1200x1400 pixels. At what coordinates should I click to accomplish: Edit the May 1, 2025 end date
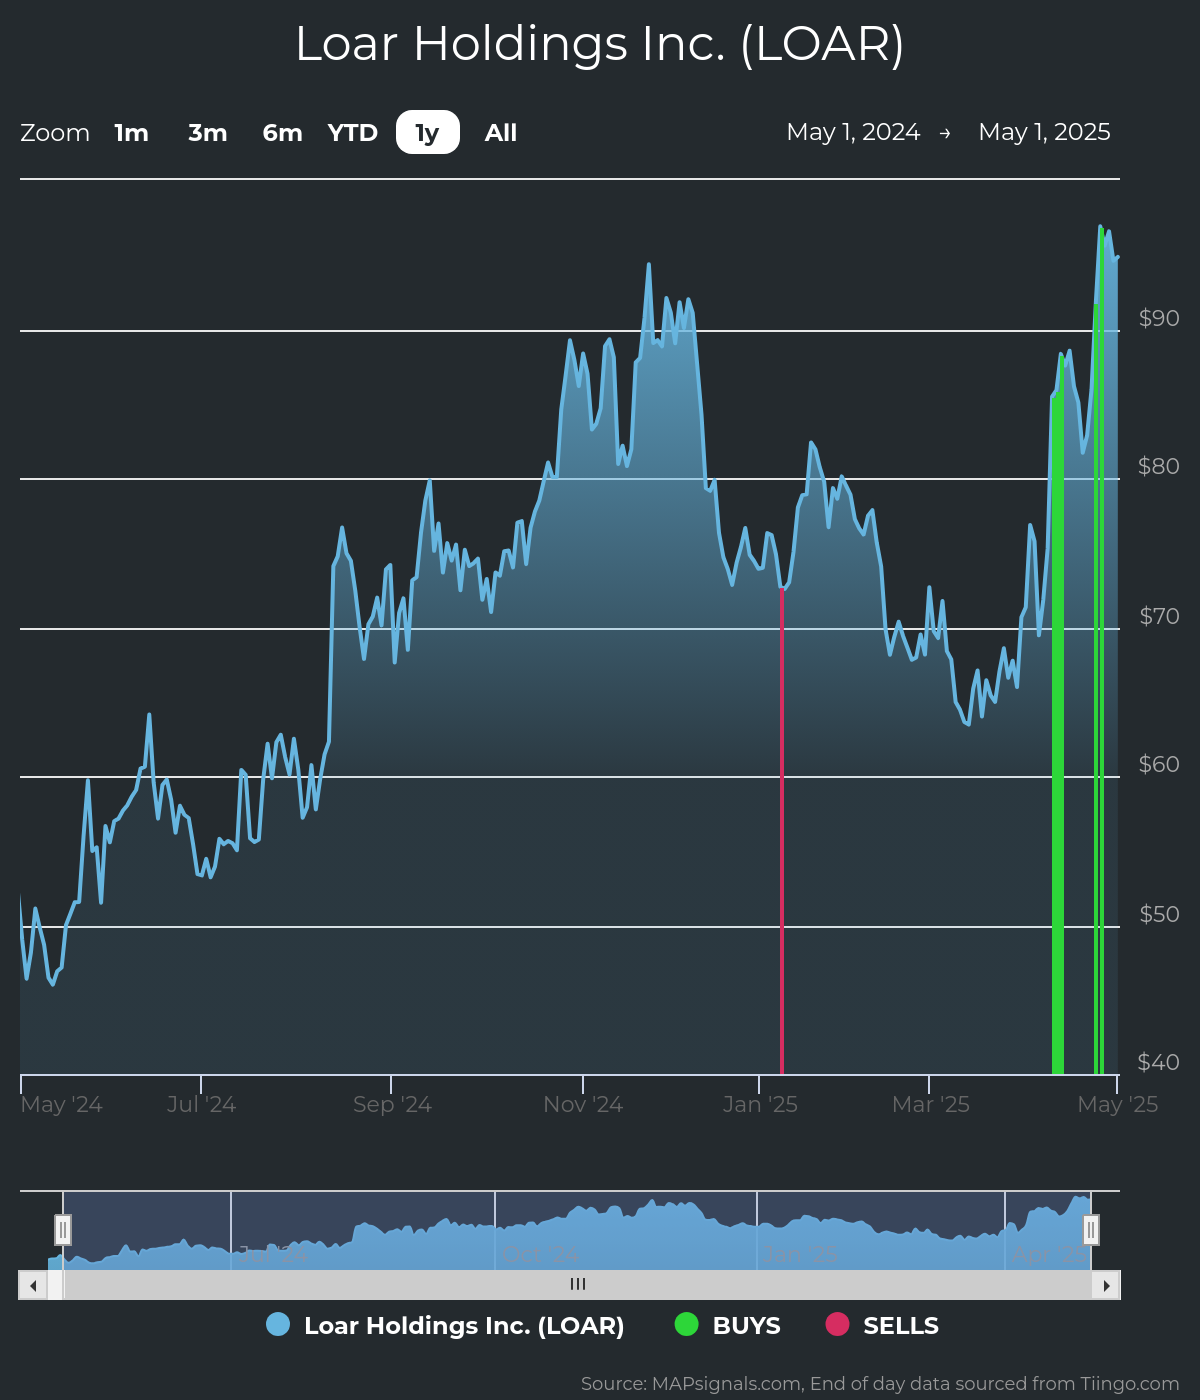1044,132
